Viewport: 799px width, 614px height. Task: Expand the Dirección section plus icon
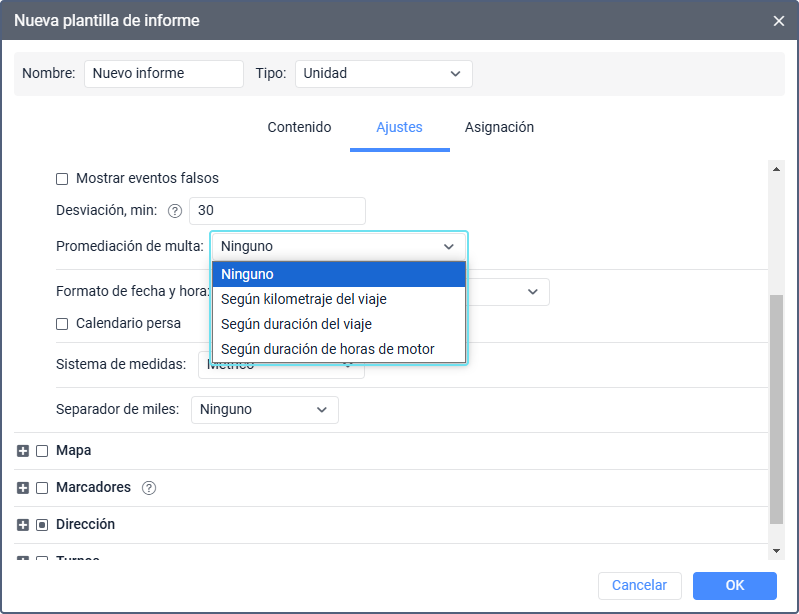[x=23, y=525]
